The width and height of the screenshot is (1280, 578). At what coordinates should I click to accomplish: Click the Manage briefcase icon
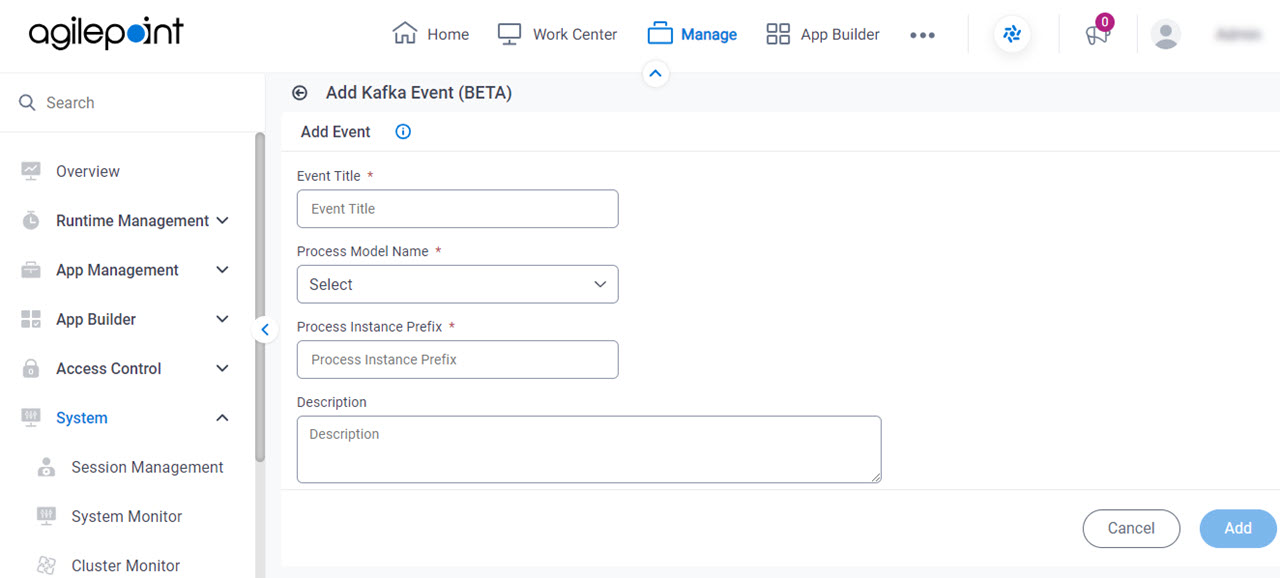point(660,34)
